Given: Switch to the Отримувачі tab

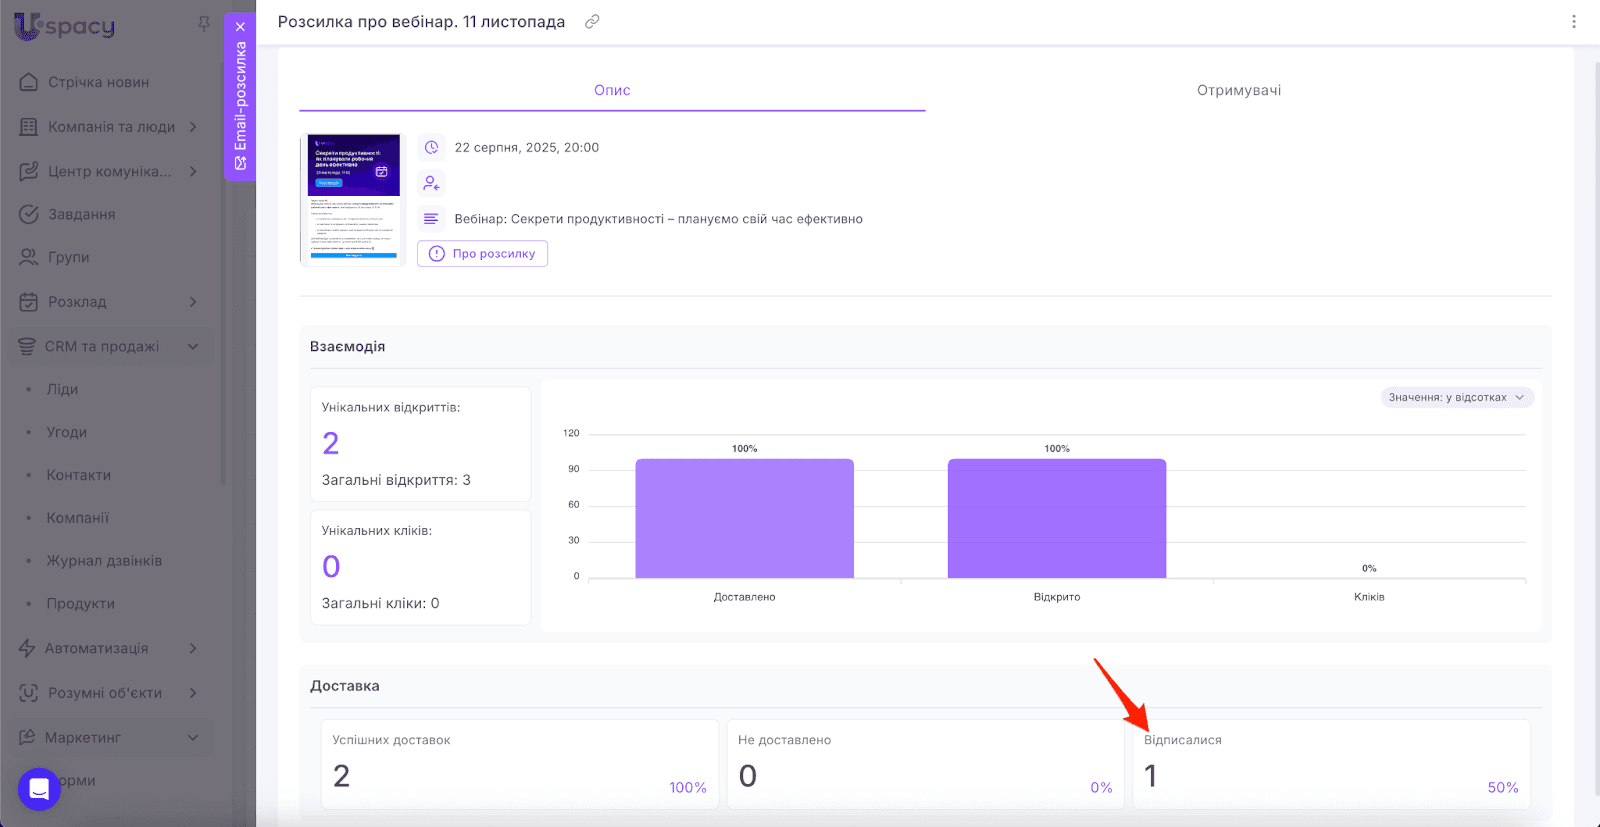Looking at the screenshot, I should [x=1238, y=90].
